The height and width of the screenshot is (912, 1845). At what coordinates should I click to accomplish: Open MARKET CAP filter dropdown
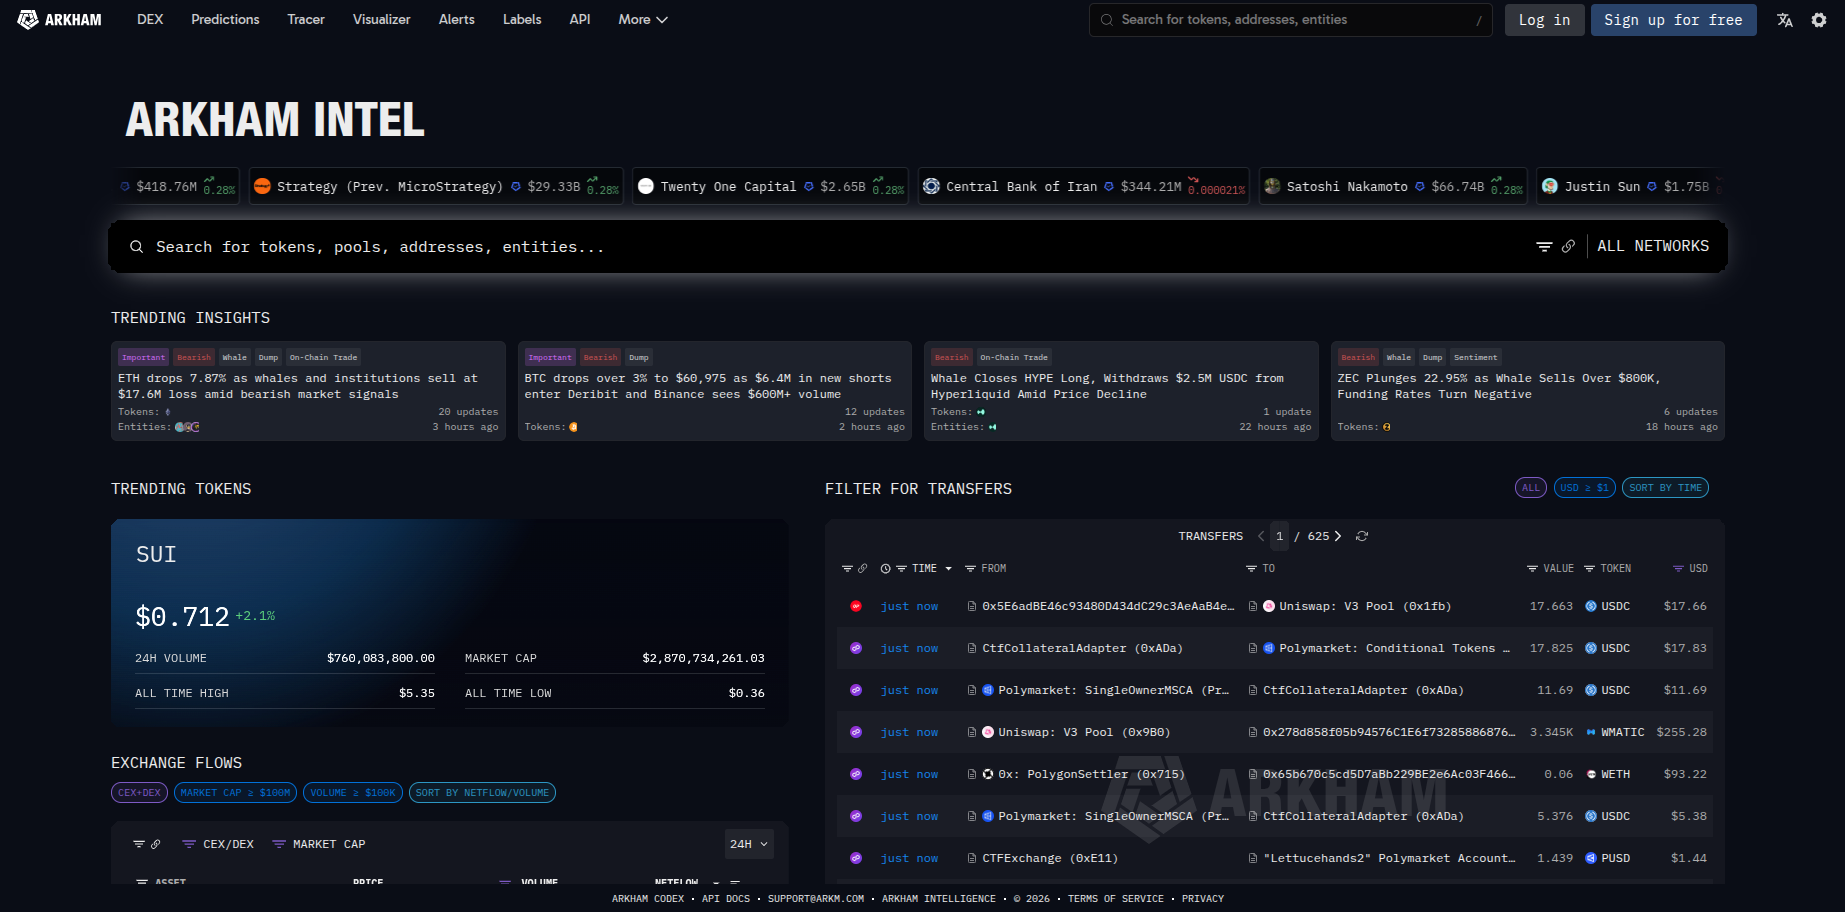click(x=319, y=844)
